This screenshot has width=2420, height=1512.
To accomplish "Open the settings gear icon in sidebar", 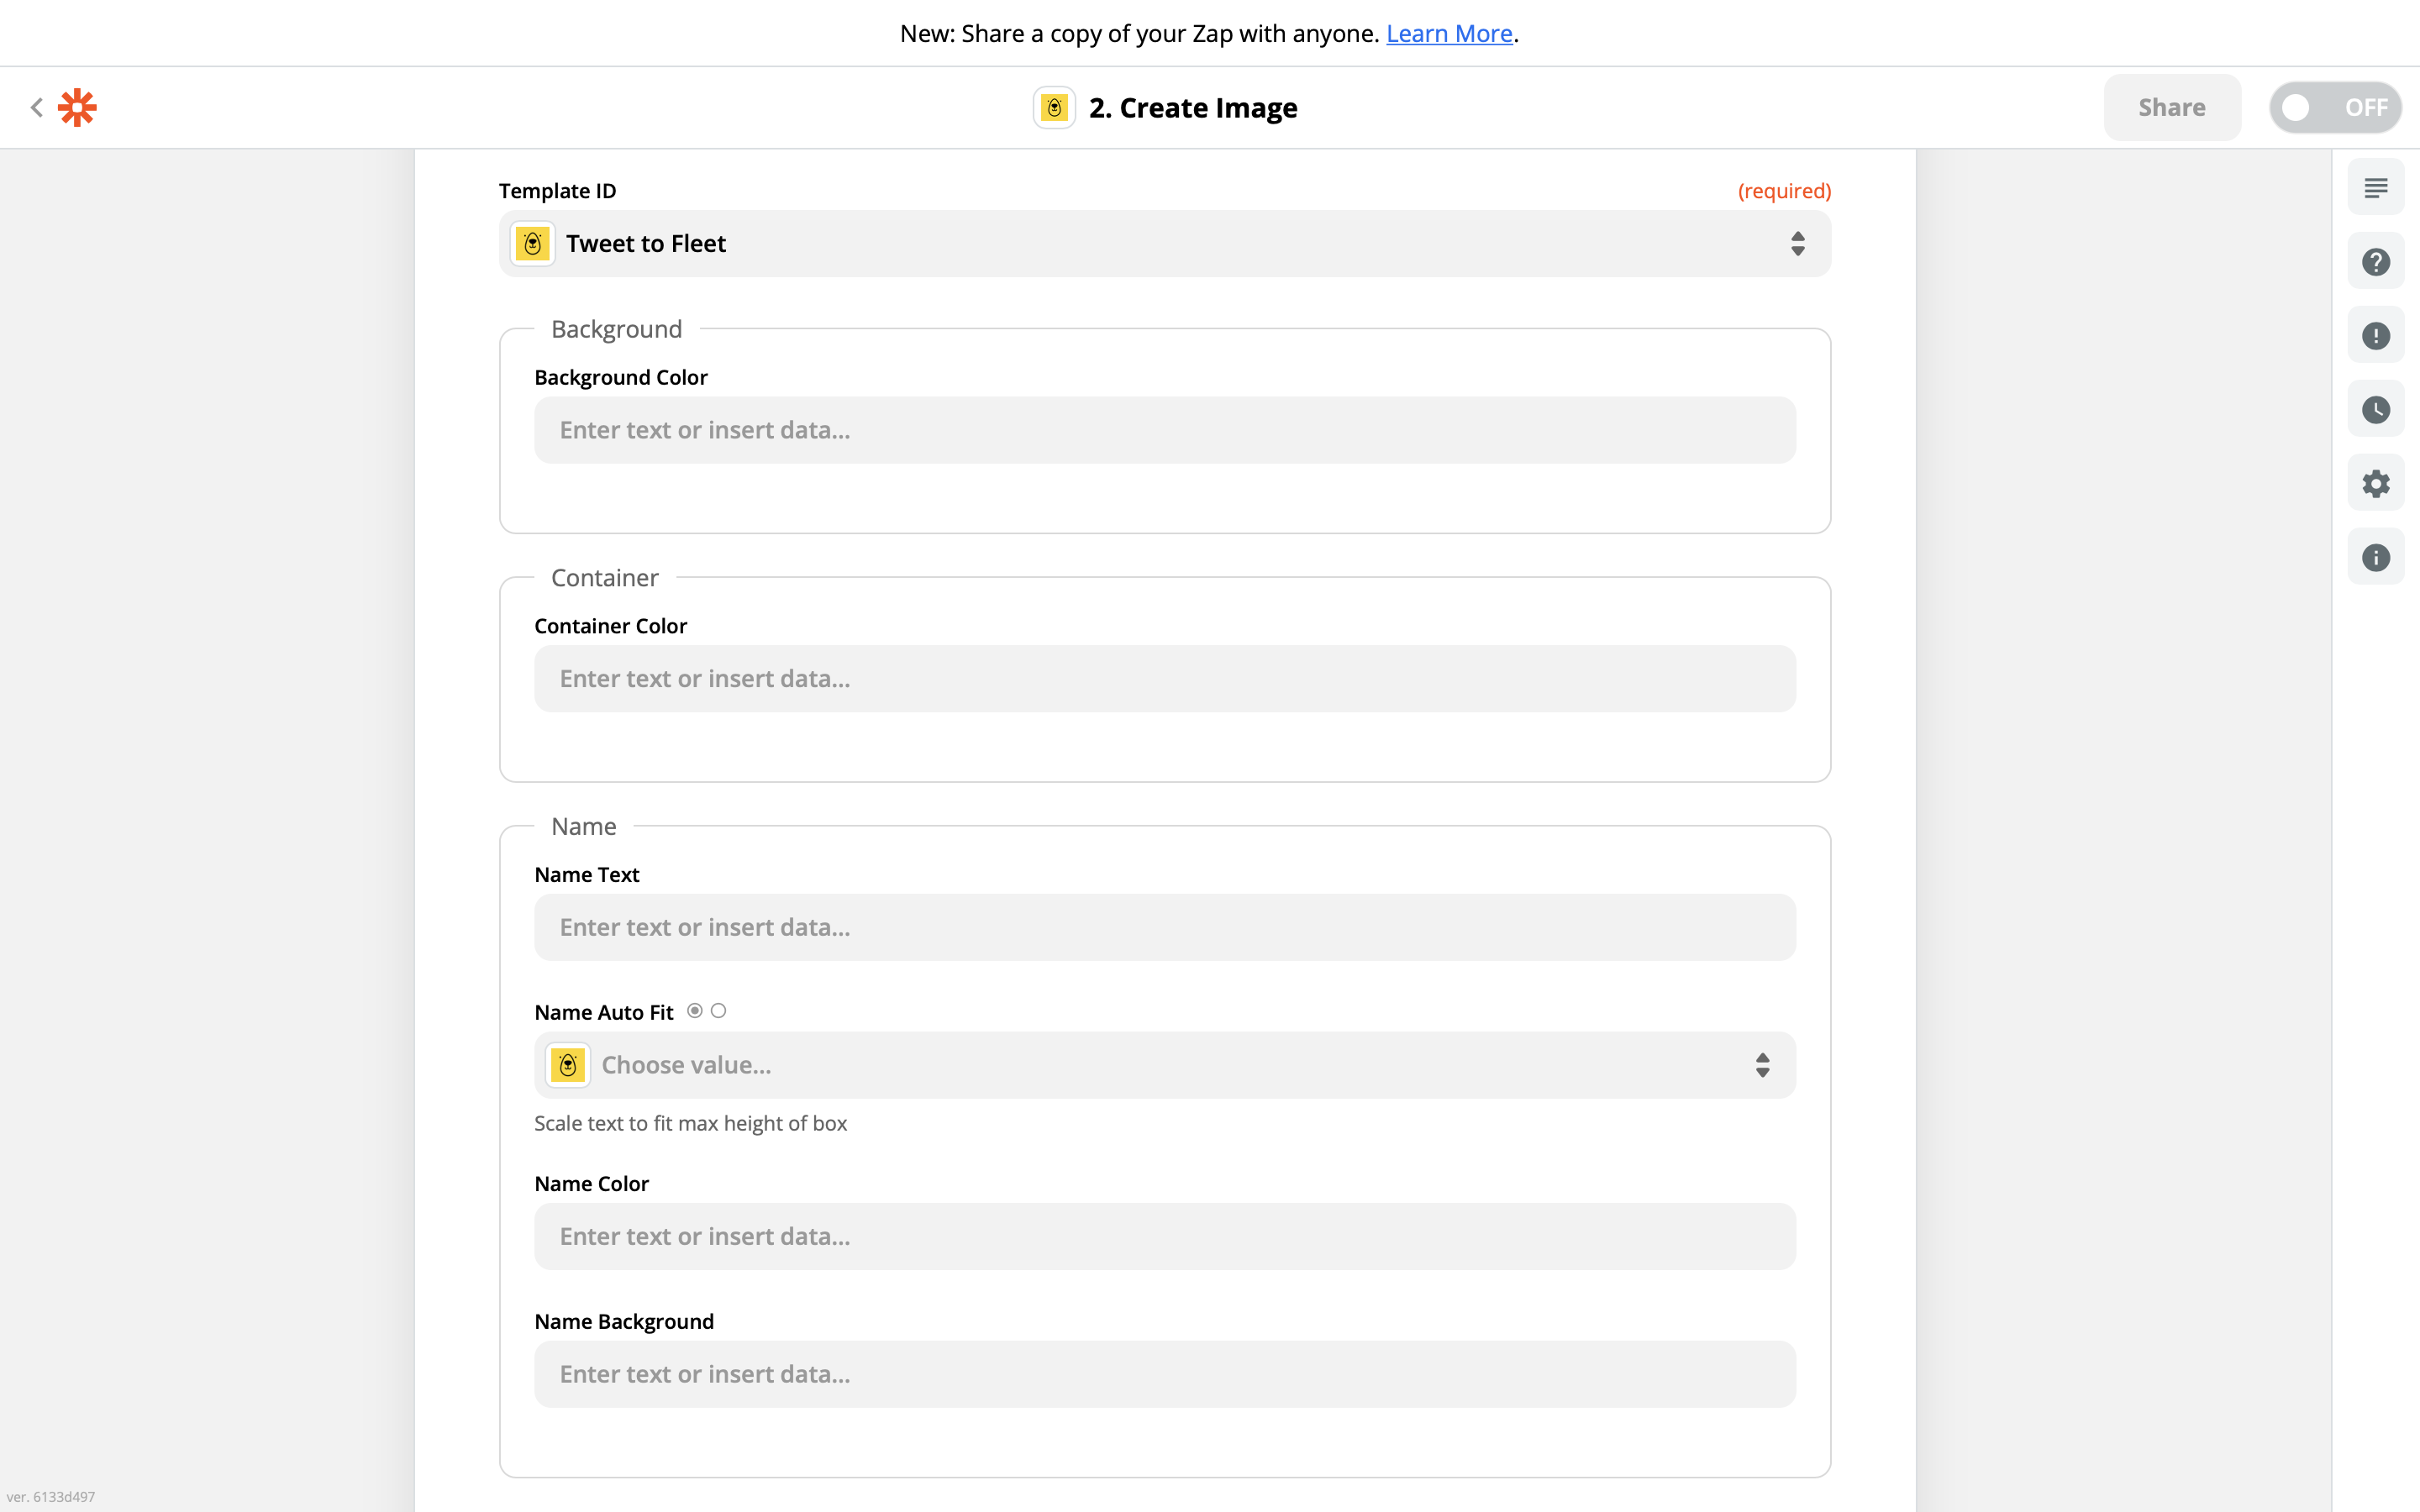I will point(2376,483).
